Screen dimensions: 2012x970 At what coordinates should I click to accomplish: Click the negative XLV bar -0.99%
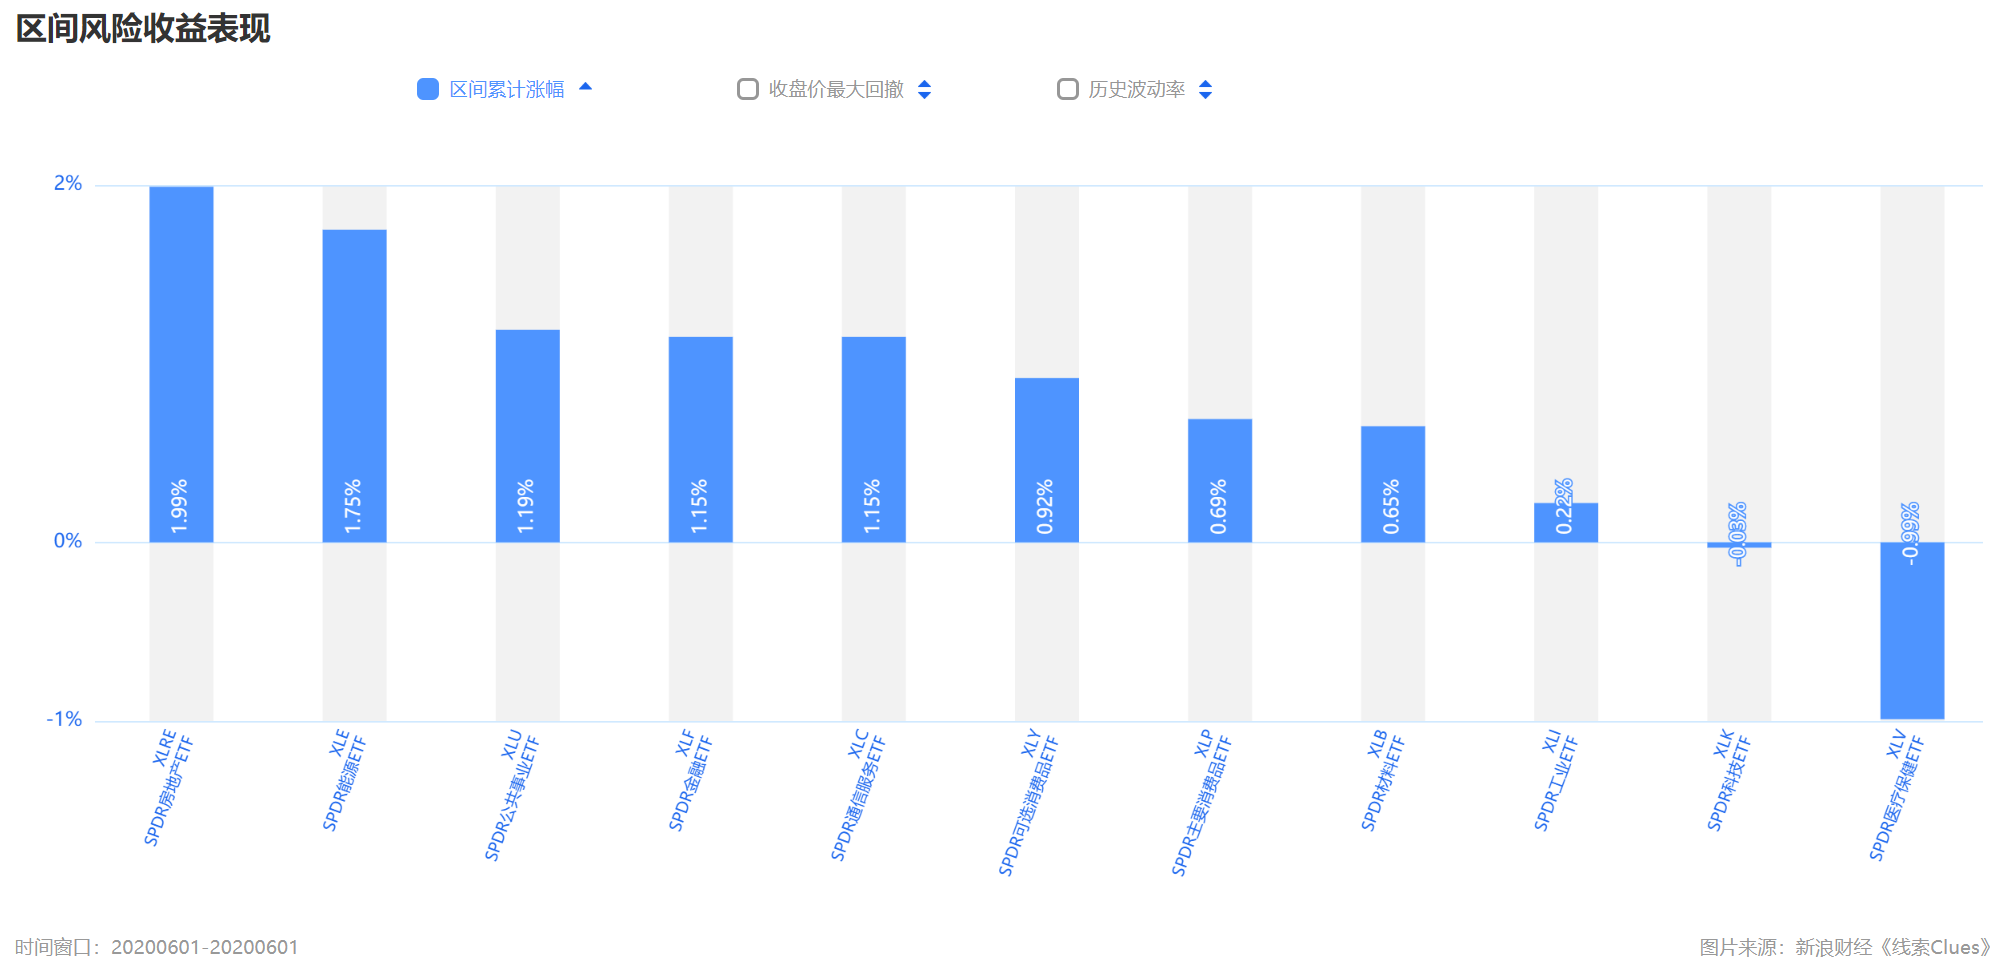pyautogui.click(x=1912, y=631)
